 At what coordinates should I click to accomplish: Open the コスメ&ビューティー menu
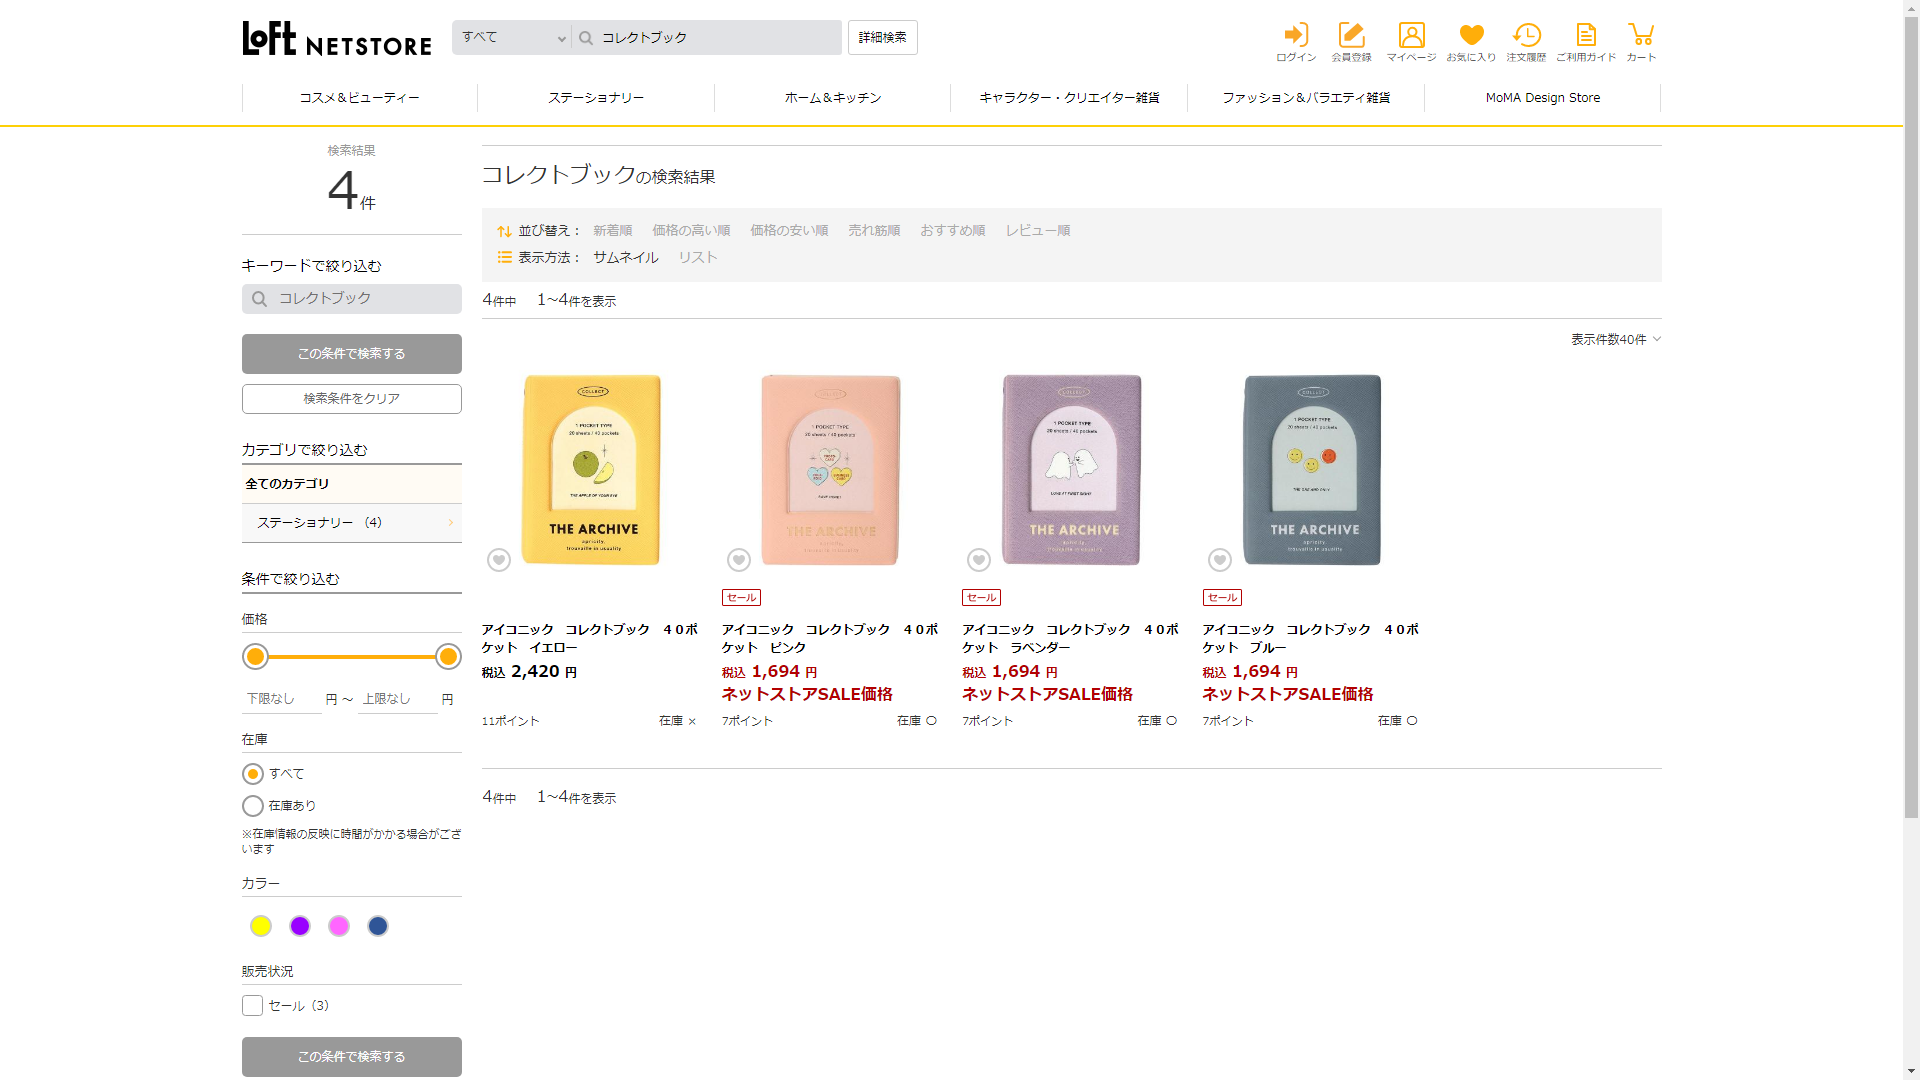(x=359, y=98)
